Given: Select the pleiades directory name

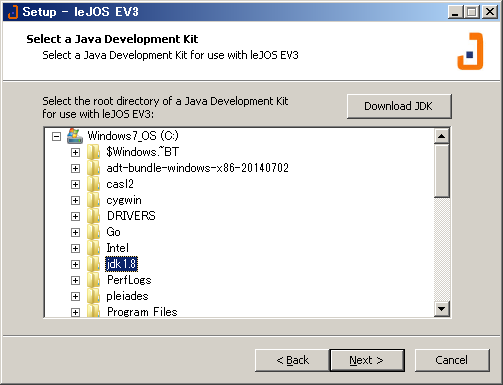Looking at the screenshot, I should pyautogui.click(x=127, y=296).
